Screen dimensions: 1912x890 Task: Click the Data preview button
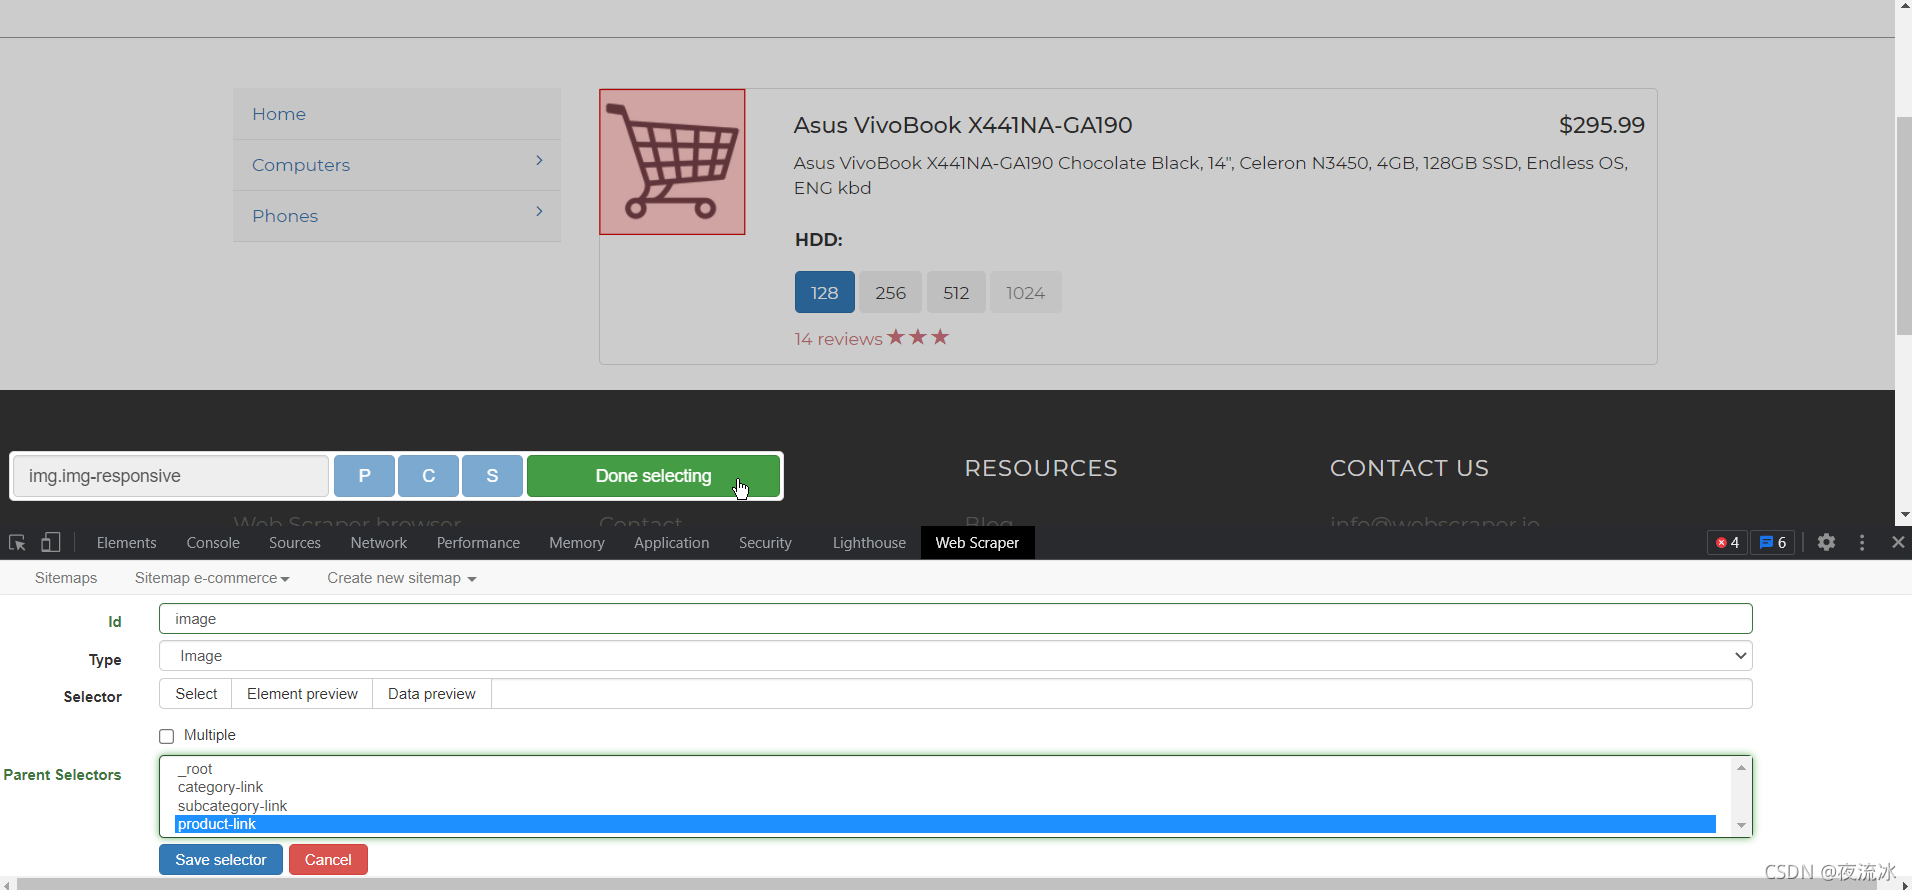point(432,694)
